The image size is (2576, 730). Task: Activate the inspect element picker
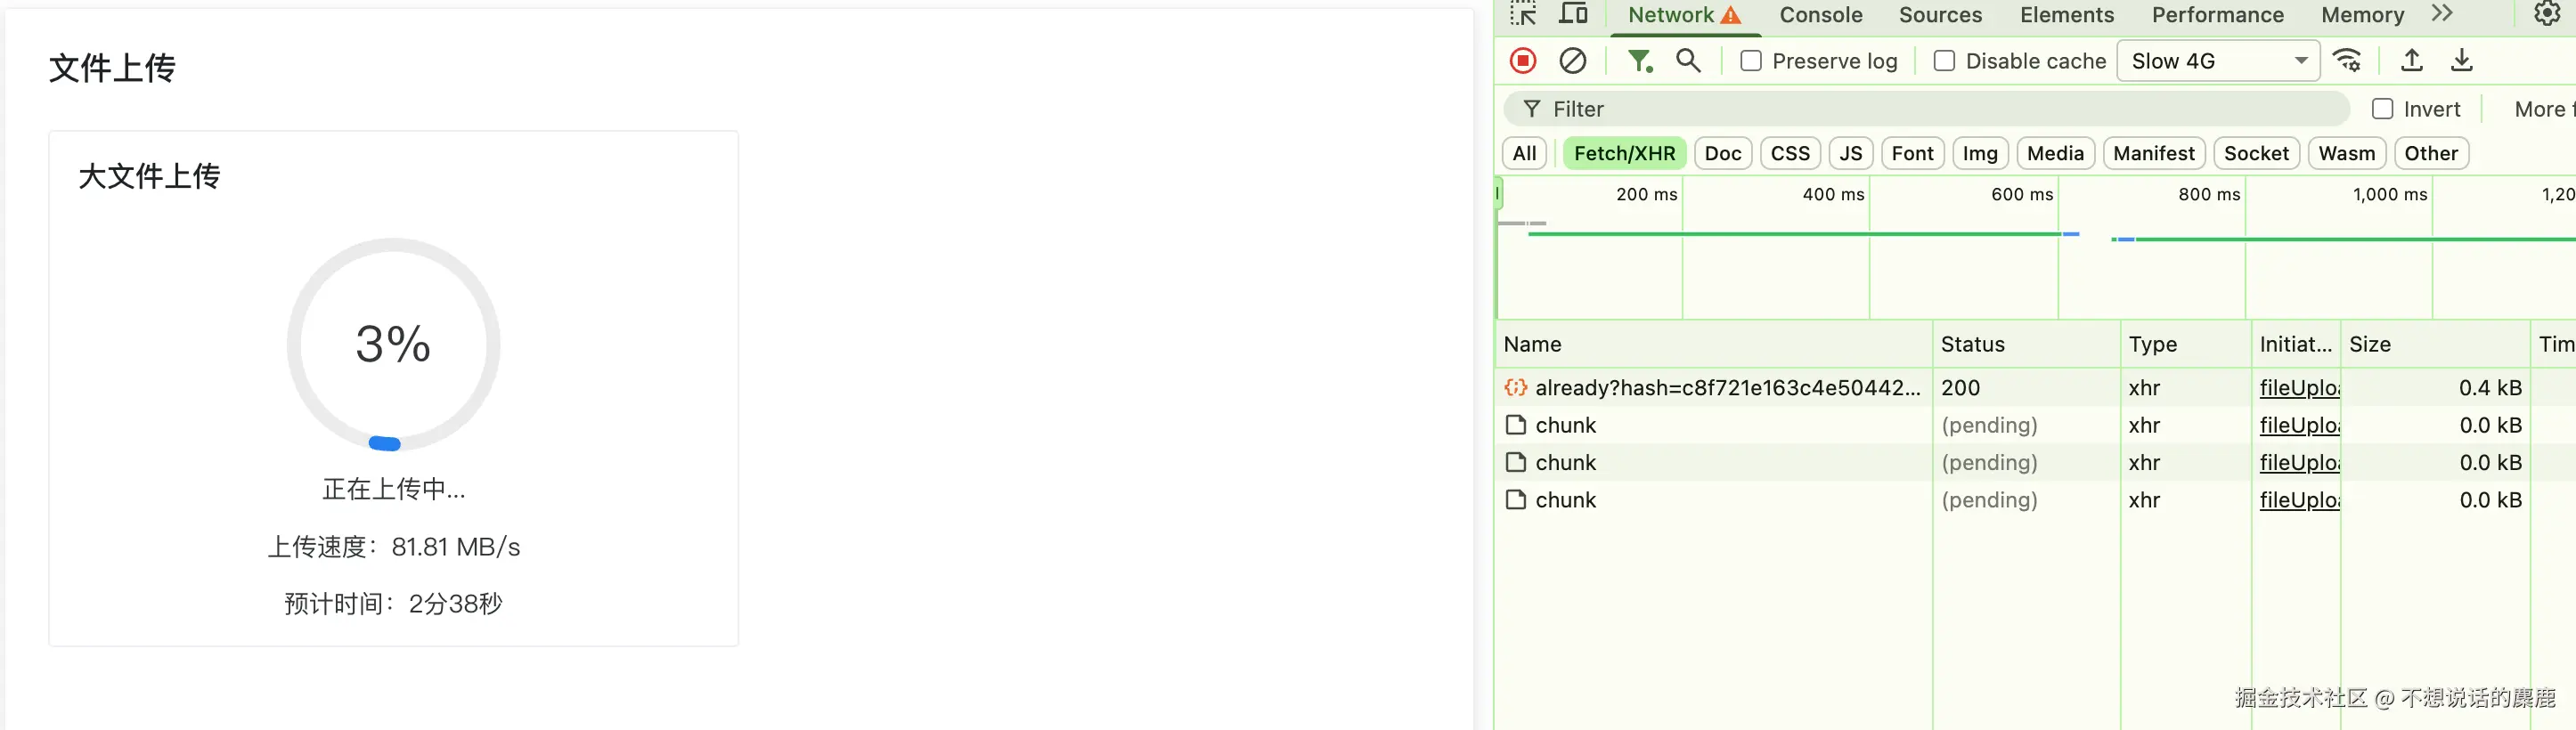(x=1523, y=14)
